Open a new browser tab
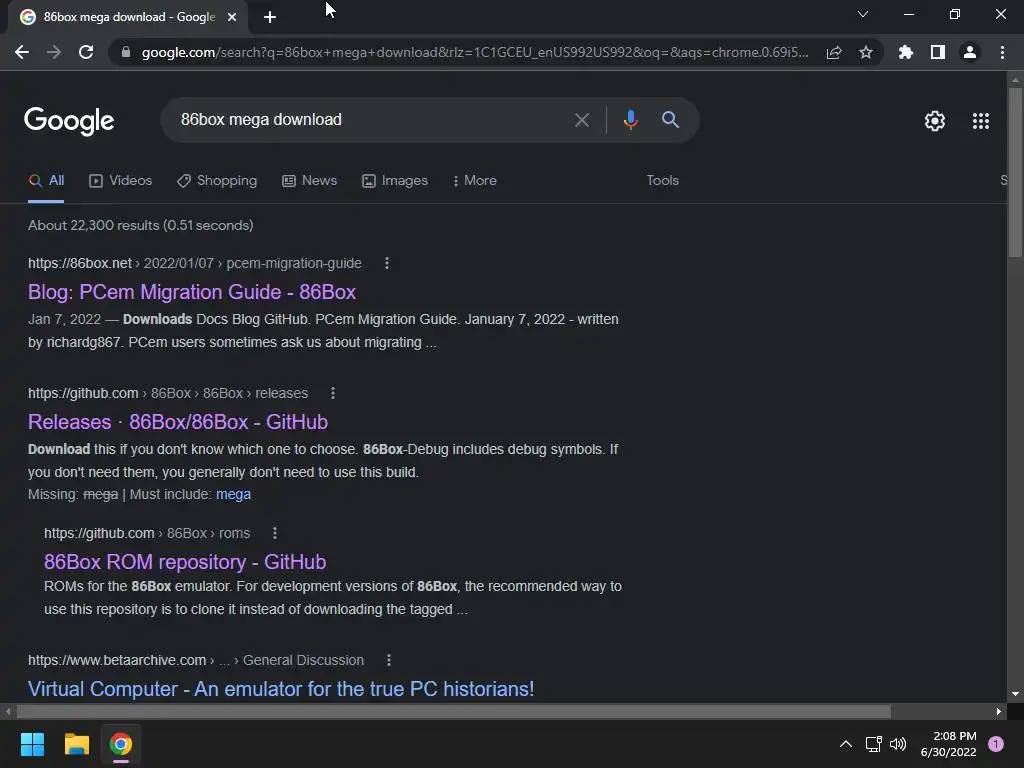The width and height of the screenshot is (1024, 768). pos(270,17)
